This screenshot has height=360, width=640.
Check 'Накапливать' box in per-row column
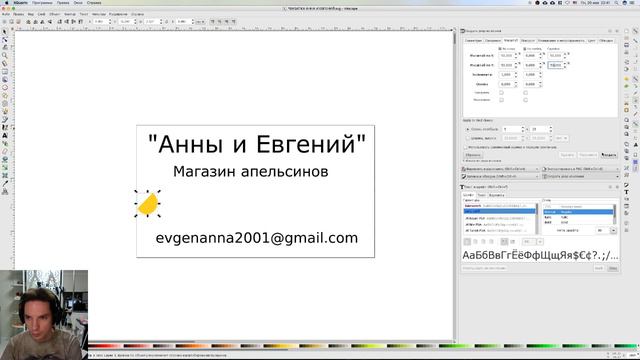tap(501, 100)
